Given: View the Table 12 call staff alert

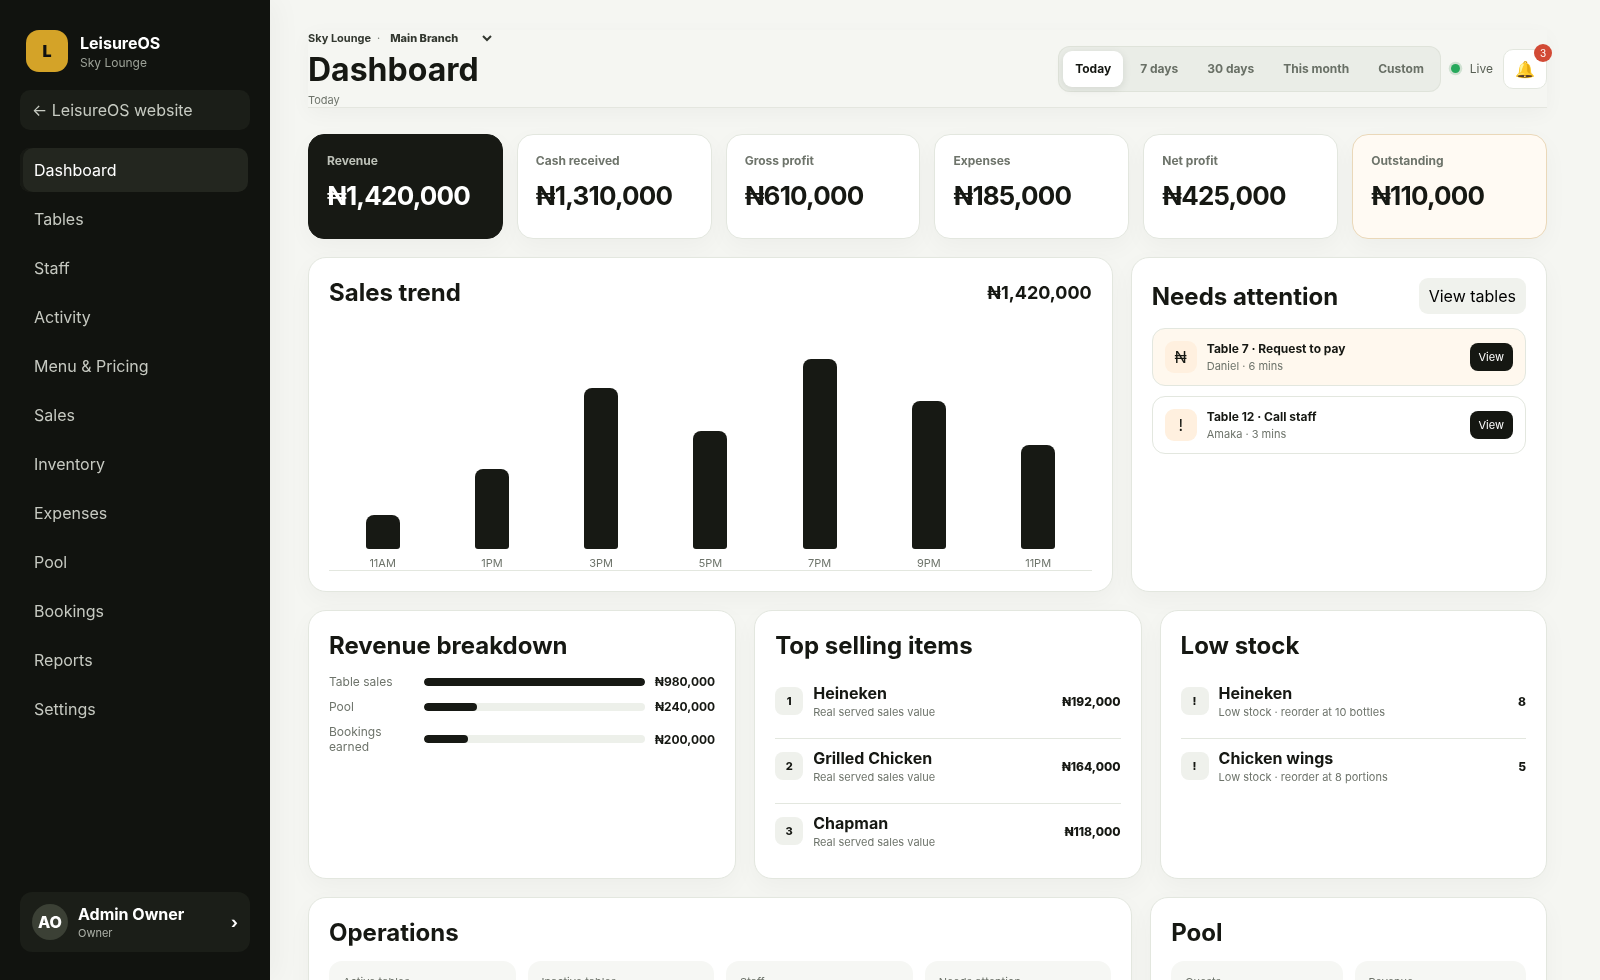Looking at the screenshot, I should click(x=1491, y=425).
